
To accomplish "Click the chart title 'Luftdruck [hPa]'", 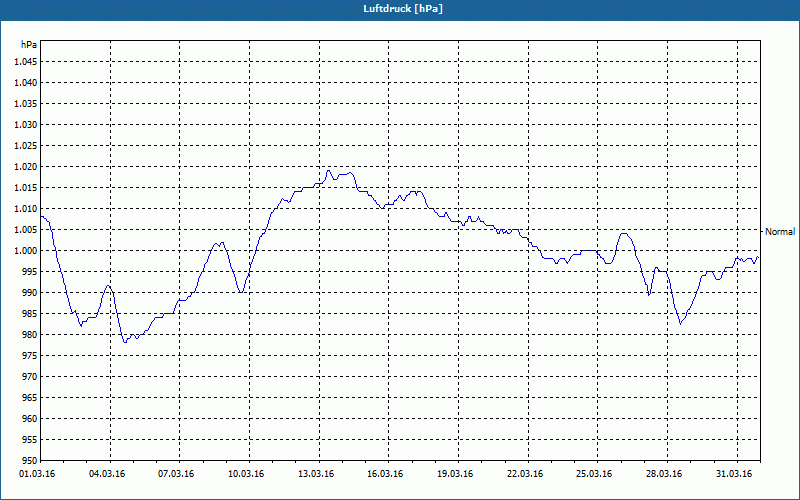I will pos(403,9).
